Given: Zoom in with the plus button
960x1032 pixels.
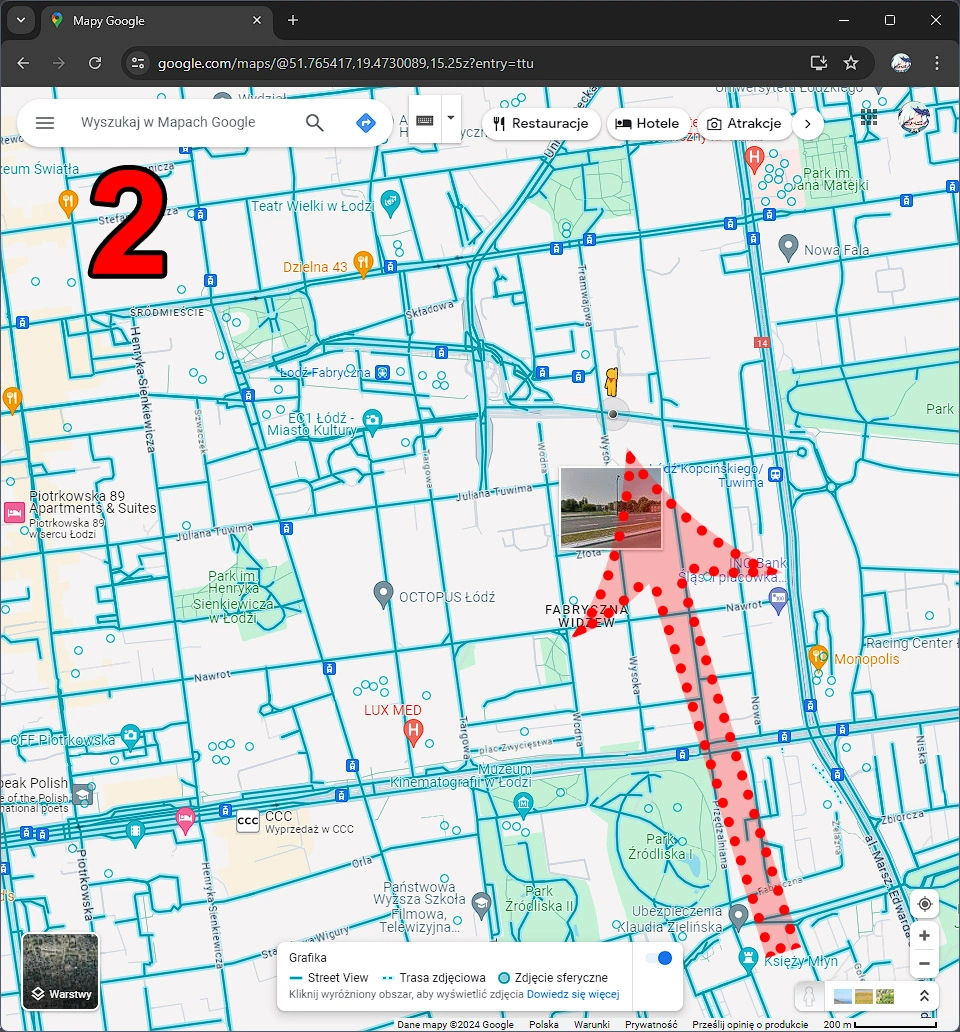Looking at the screenshot, I should [x=924, y=935].
